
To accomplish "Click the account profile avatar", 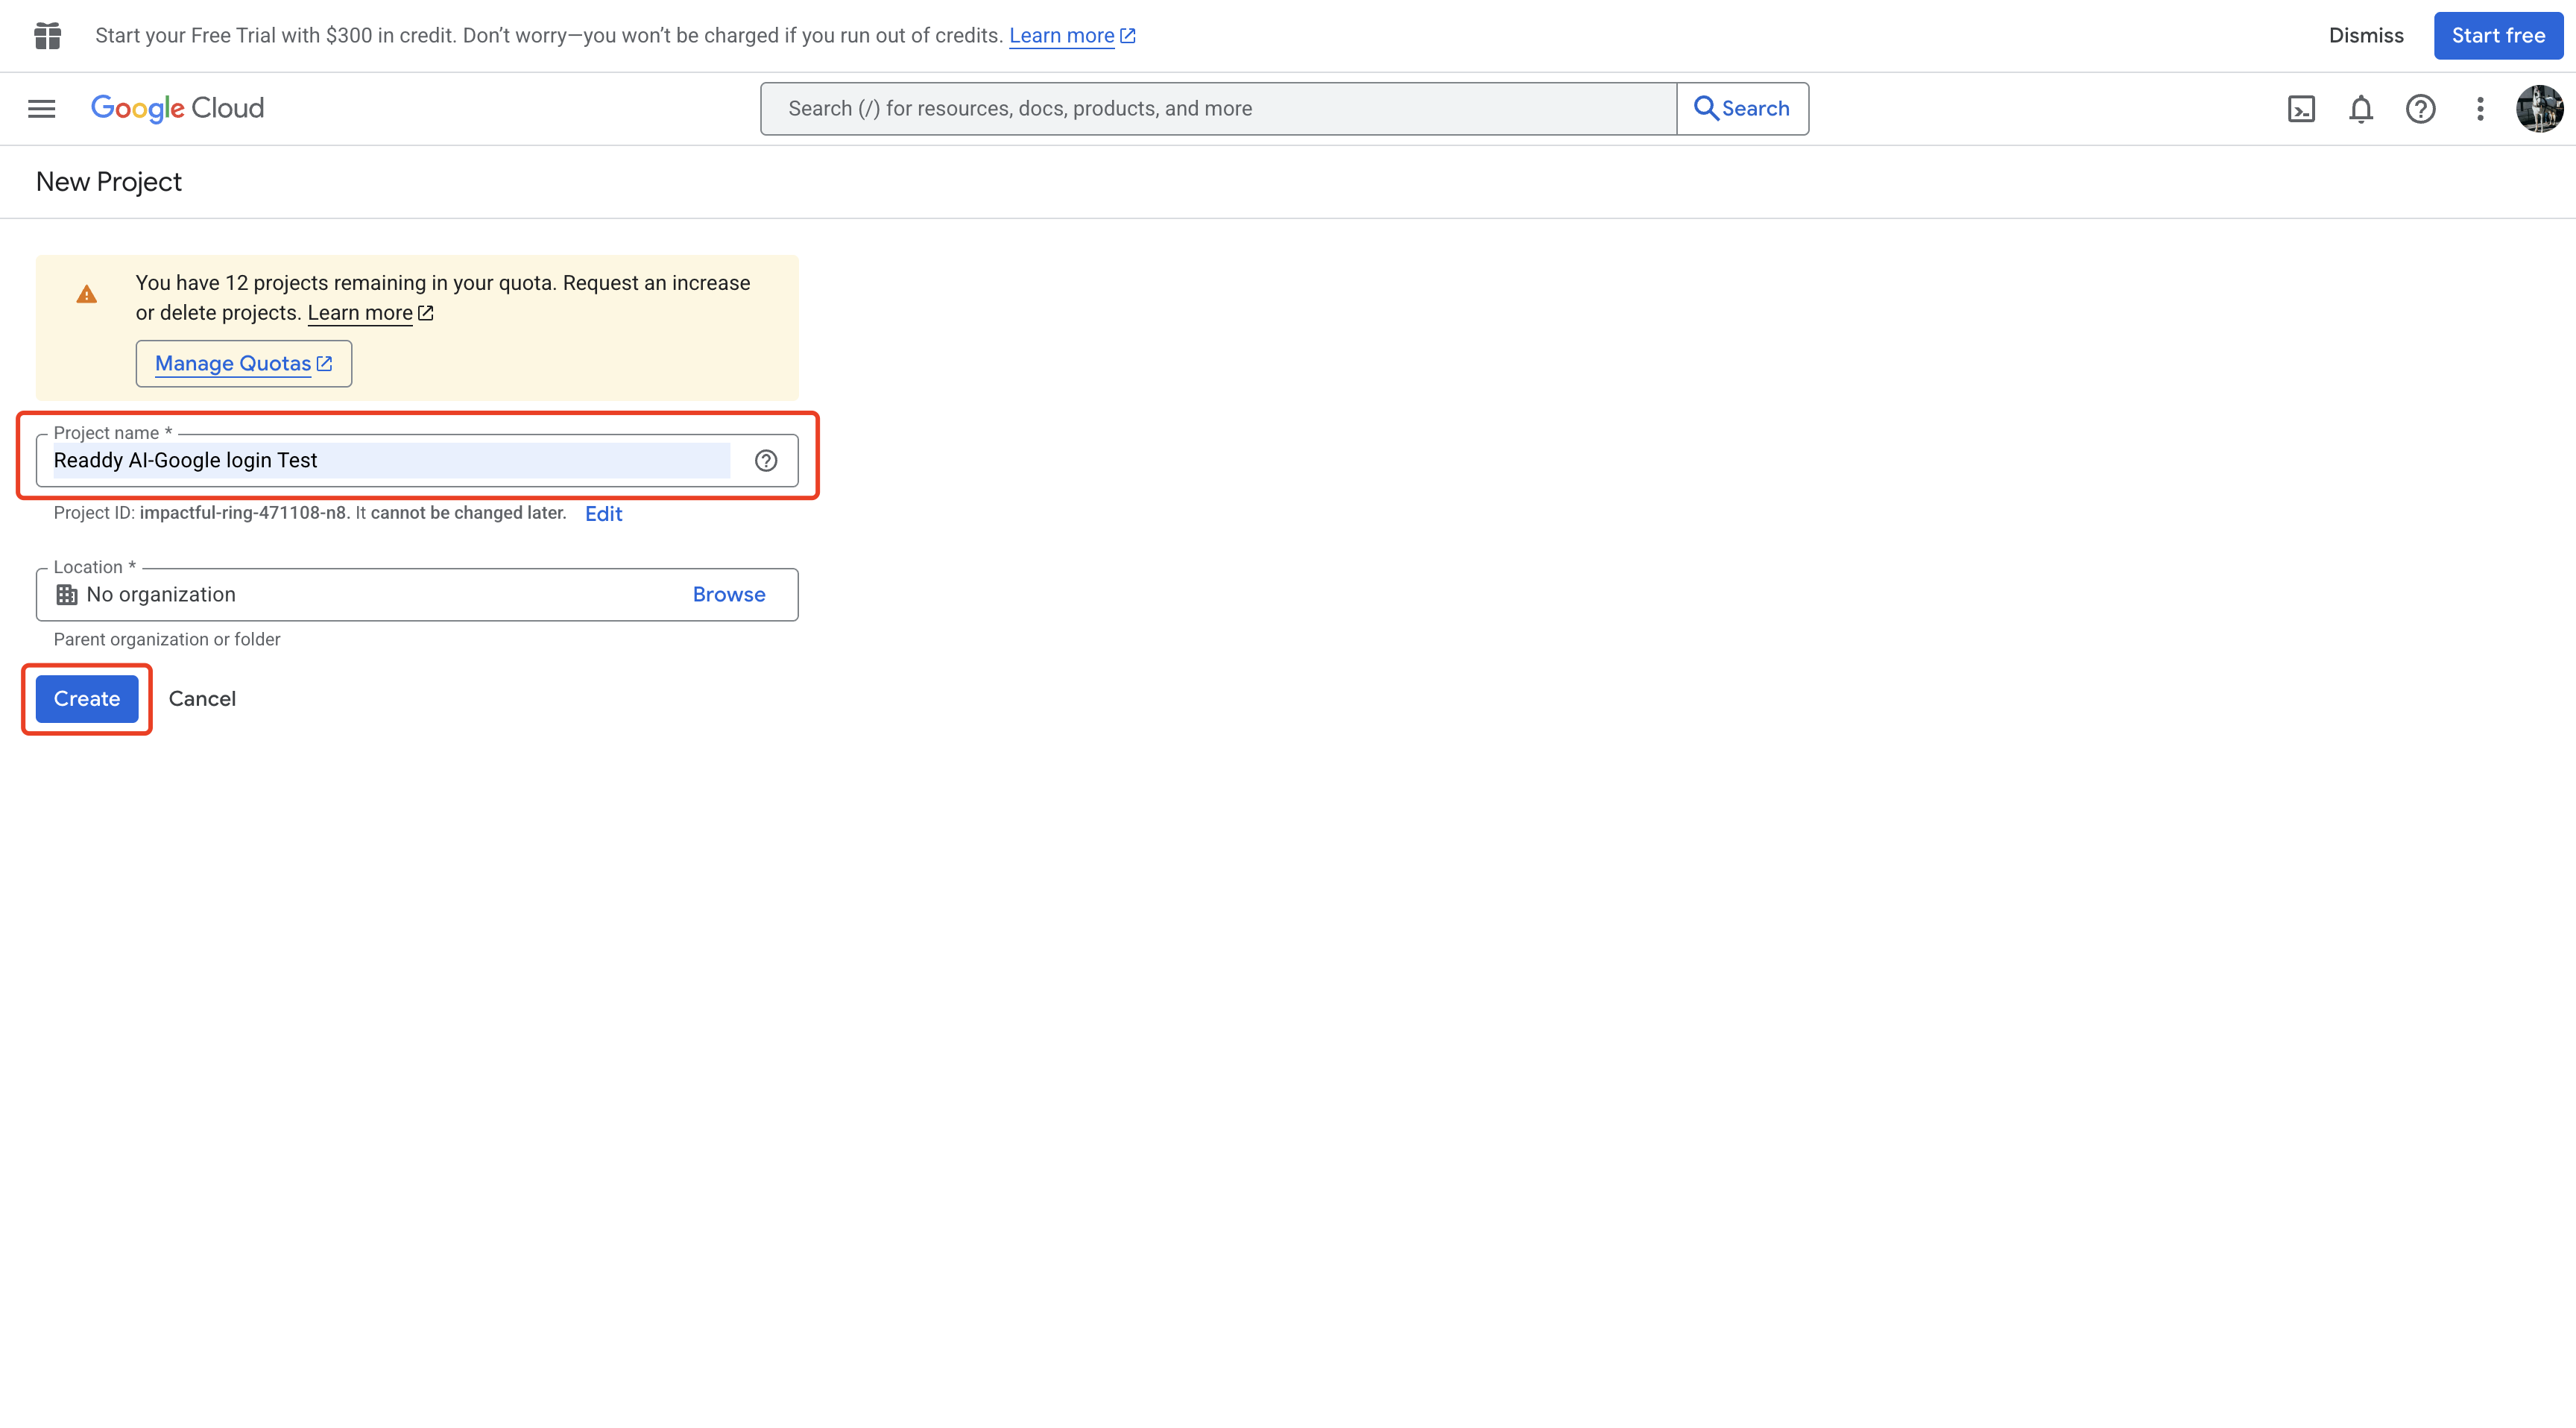I will coord(2539,108).
